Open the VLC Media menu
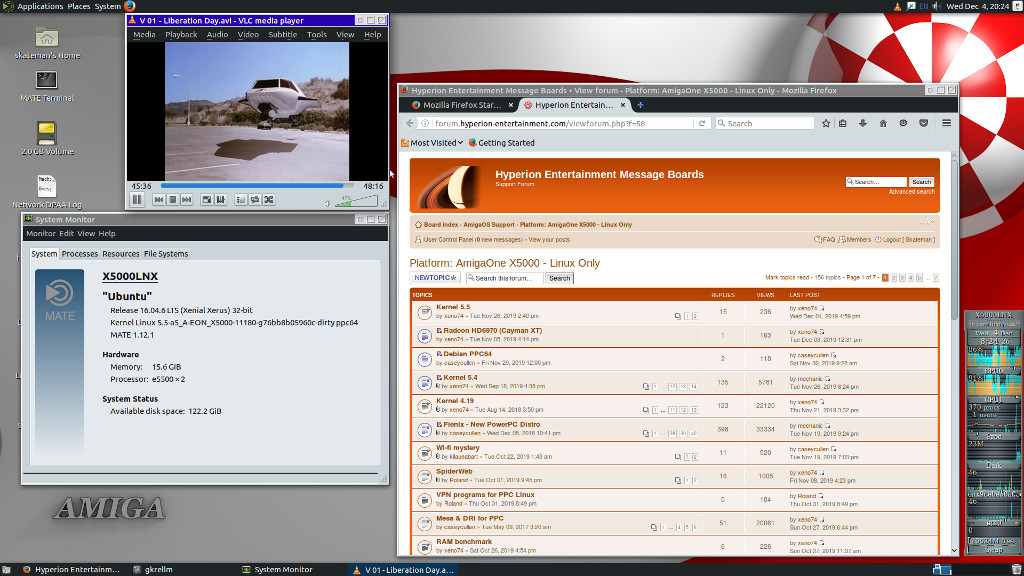Screen dimensions: 1024x576 click(x=144, y=35)
